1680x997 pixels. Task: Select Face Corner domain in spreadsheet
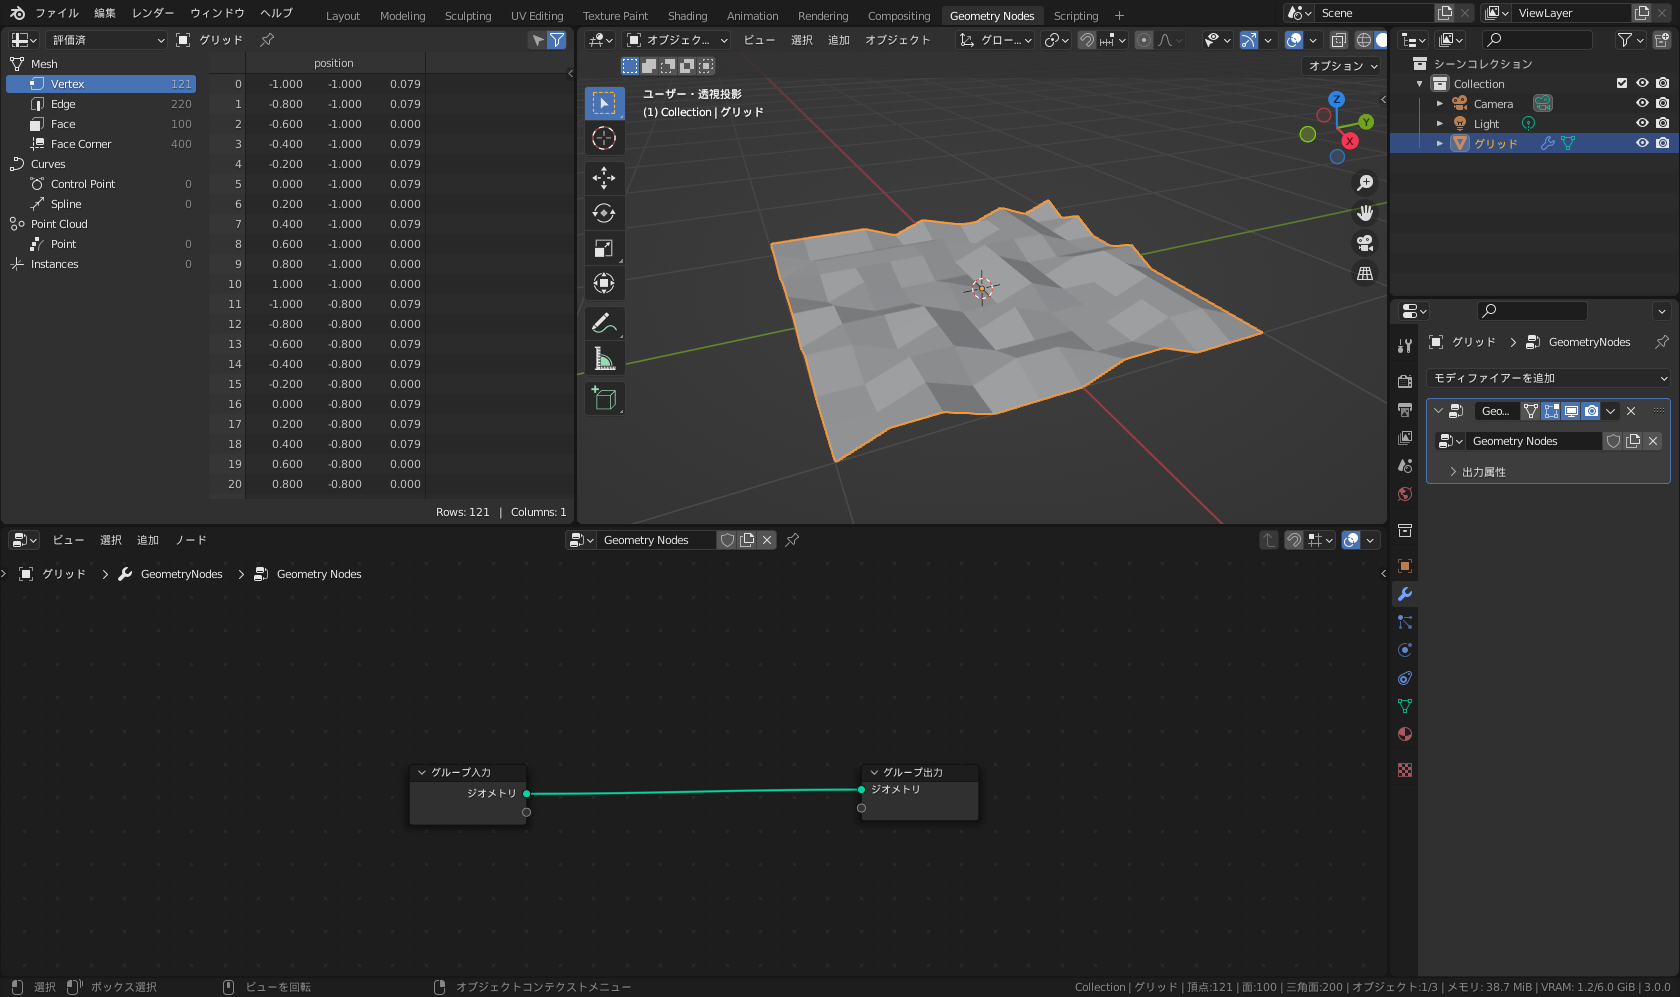(x=81, y=144)
